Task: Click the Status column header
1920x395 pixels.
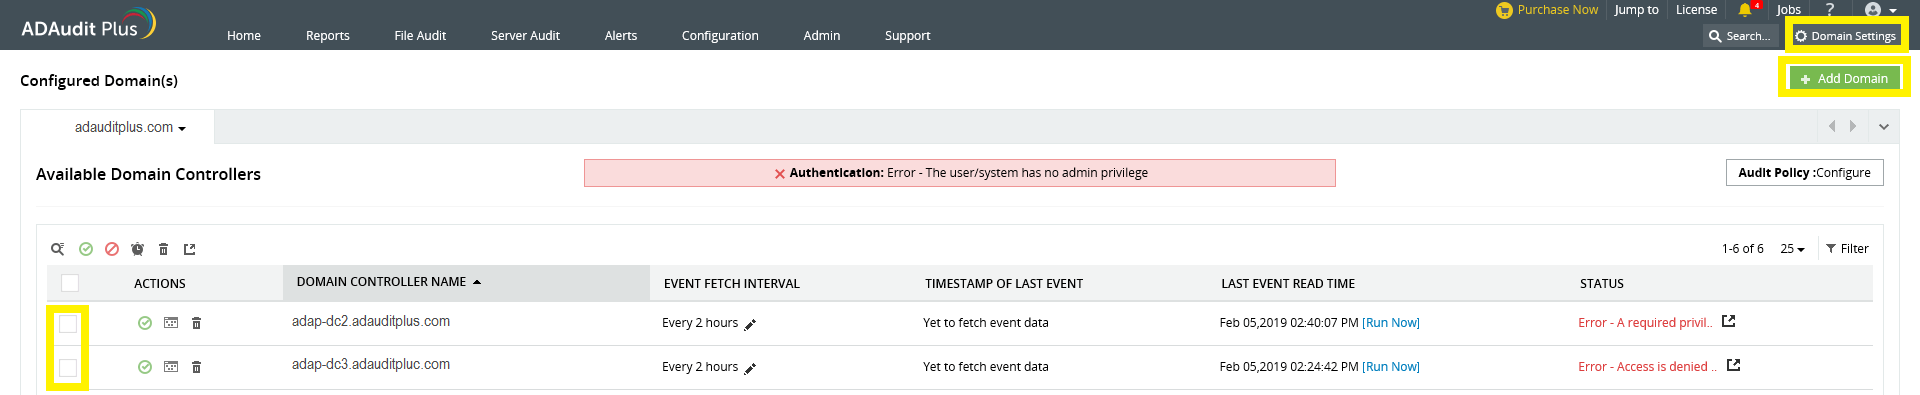Action: pyautogui.click(x=1602, y=284)
